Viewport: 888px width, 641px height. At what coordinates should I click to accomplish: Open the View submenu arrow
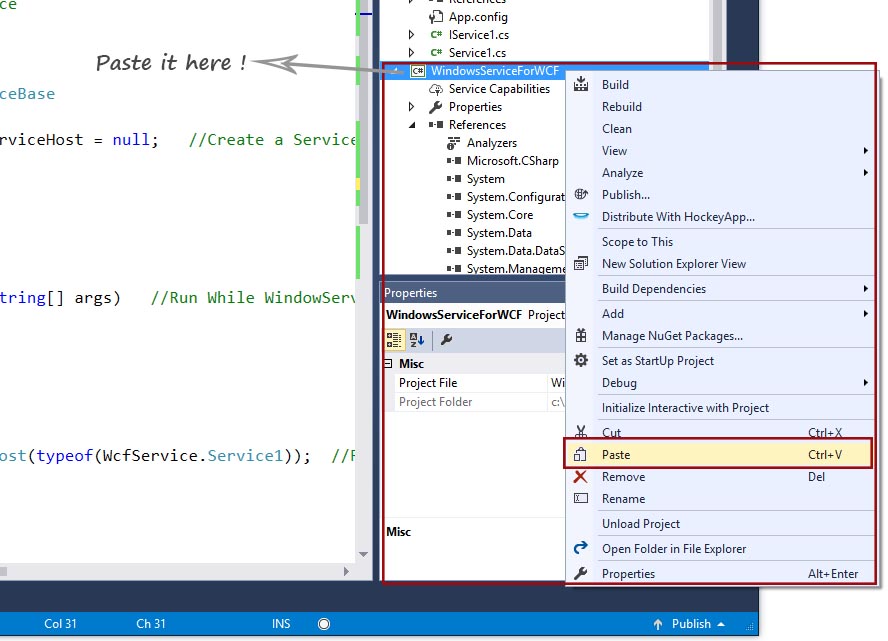[x=865, y=151]
